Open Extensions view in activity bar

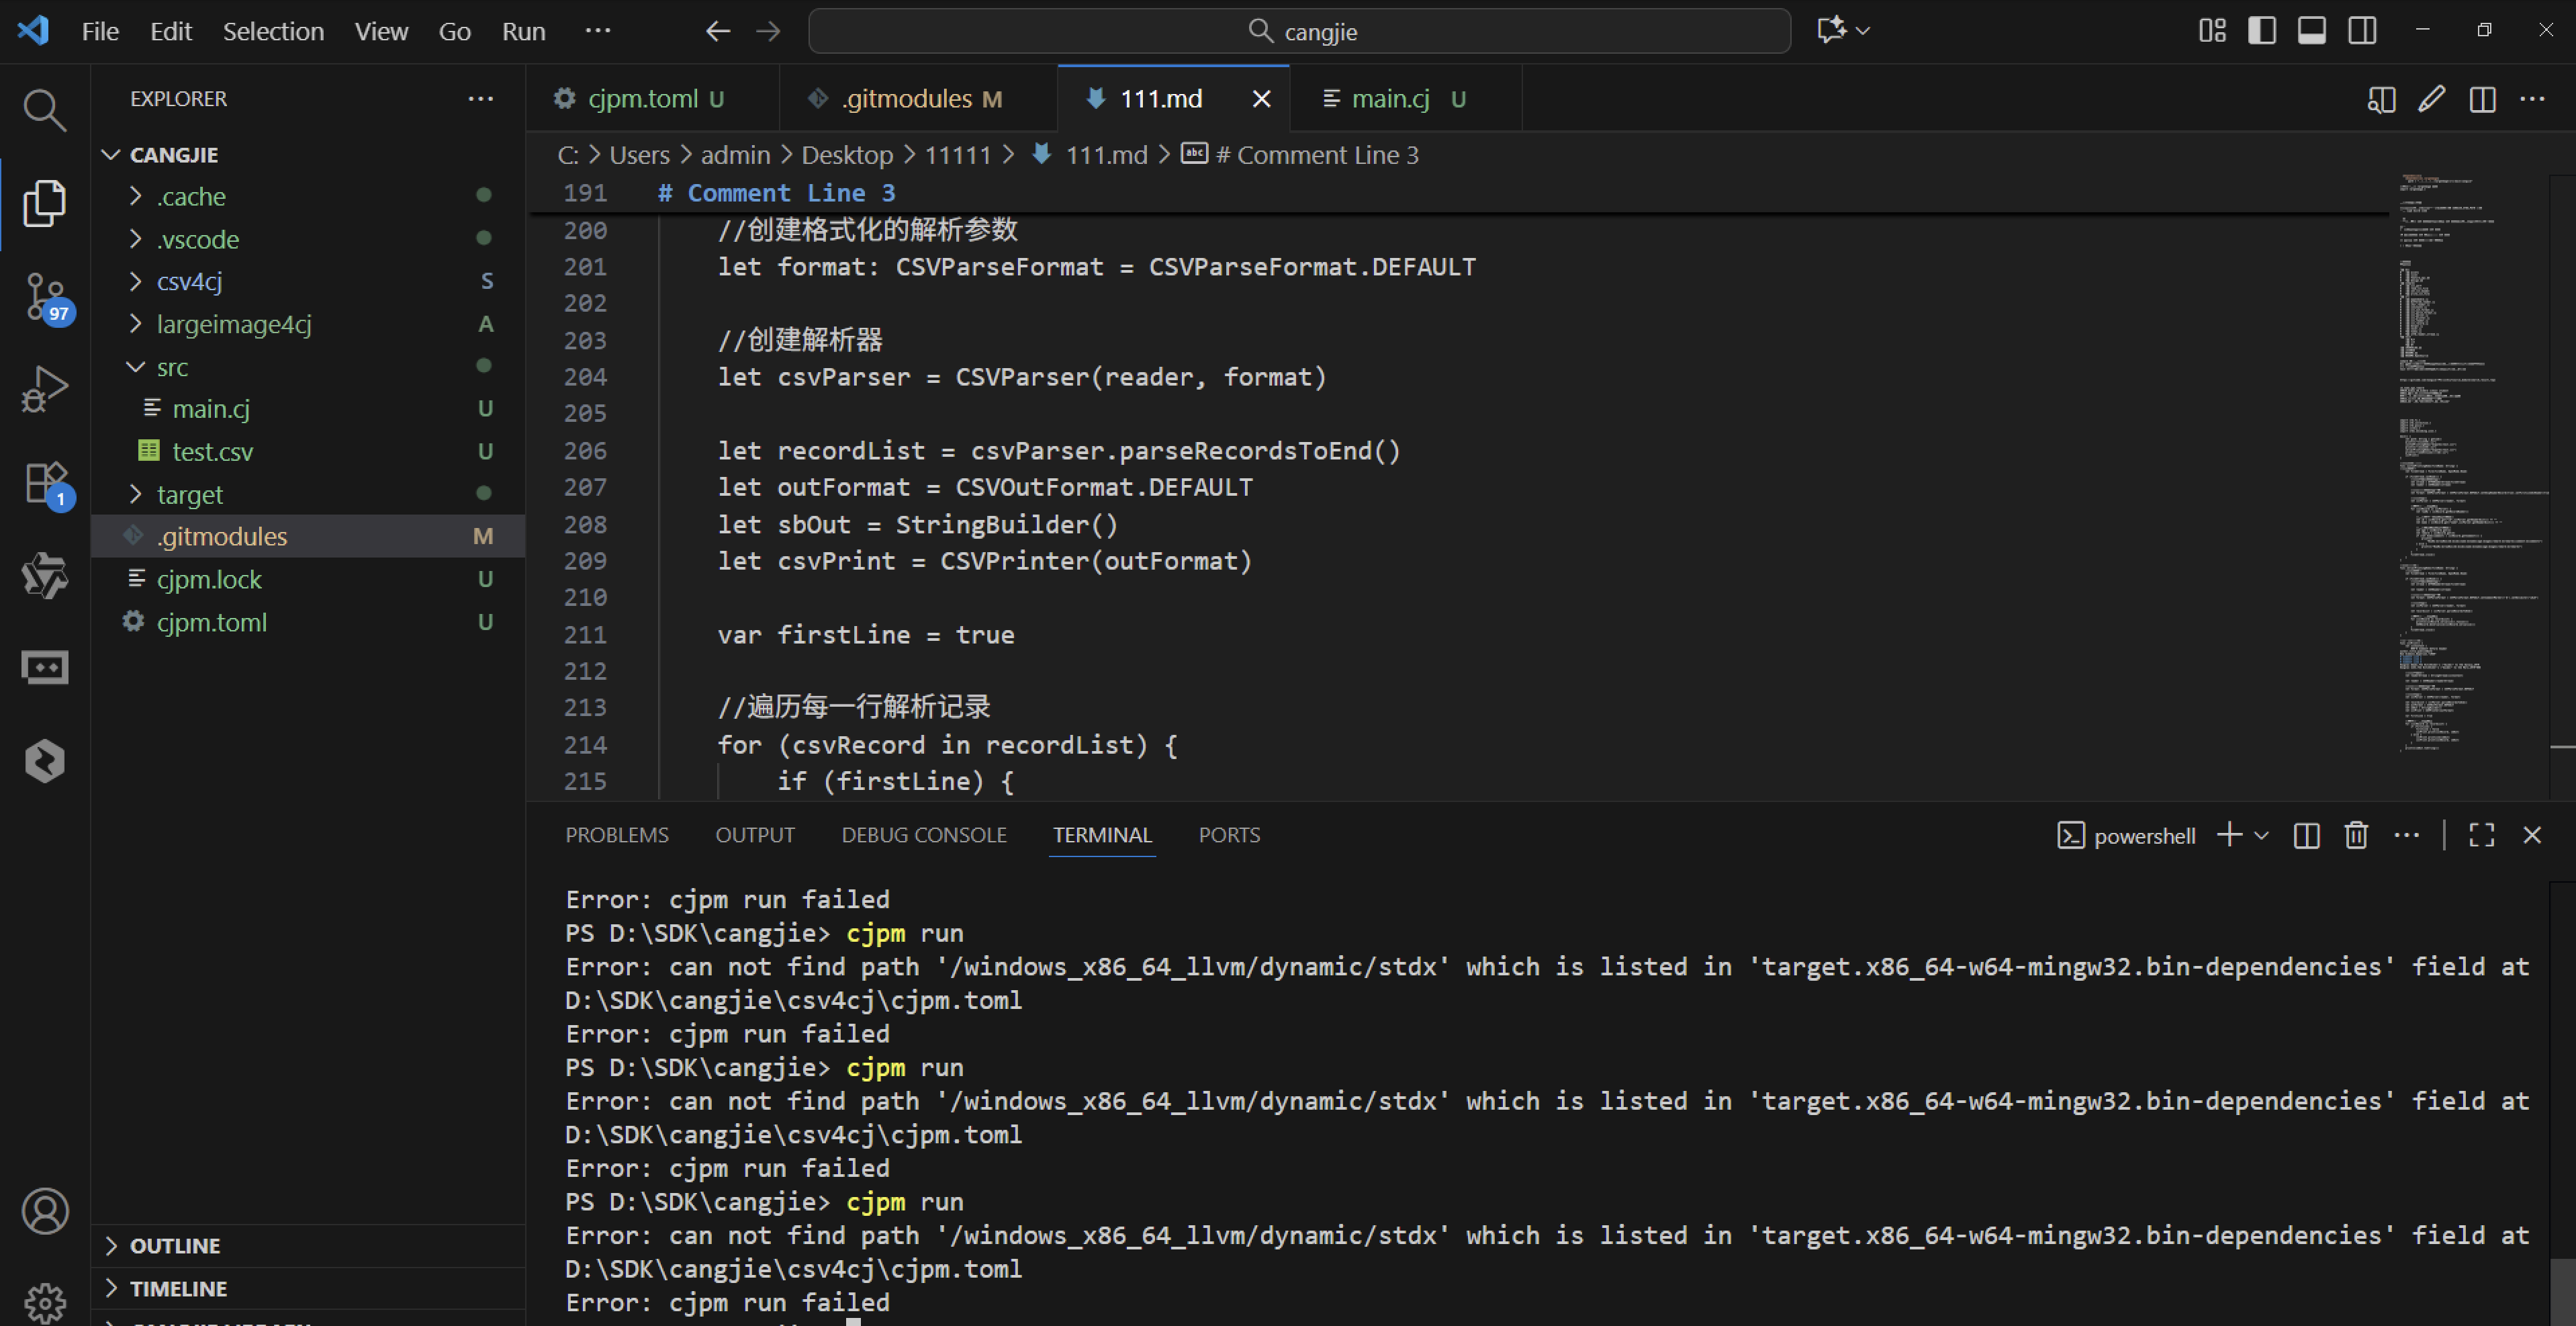coord(44,483)
